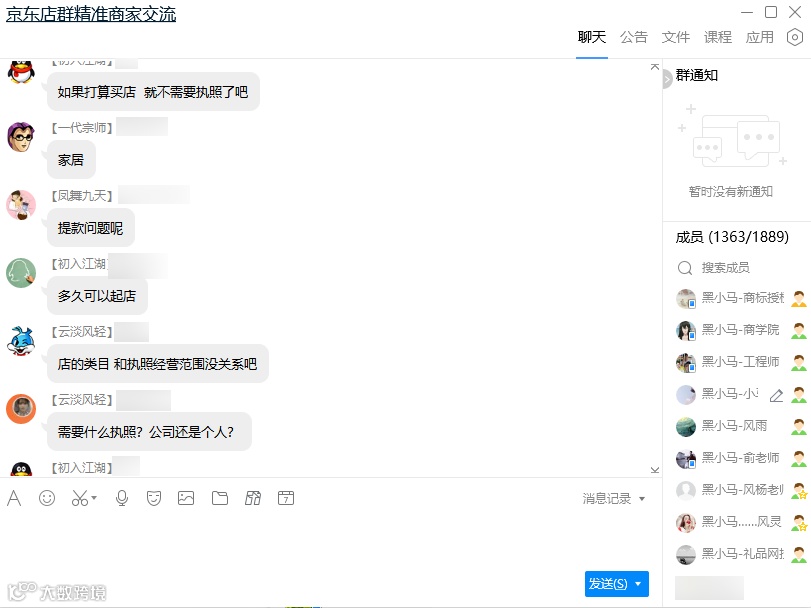Switch to the 公告 tab

634,37
